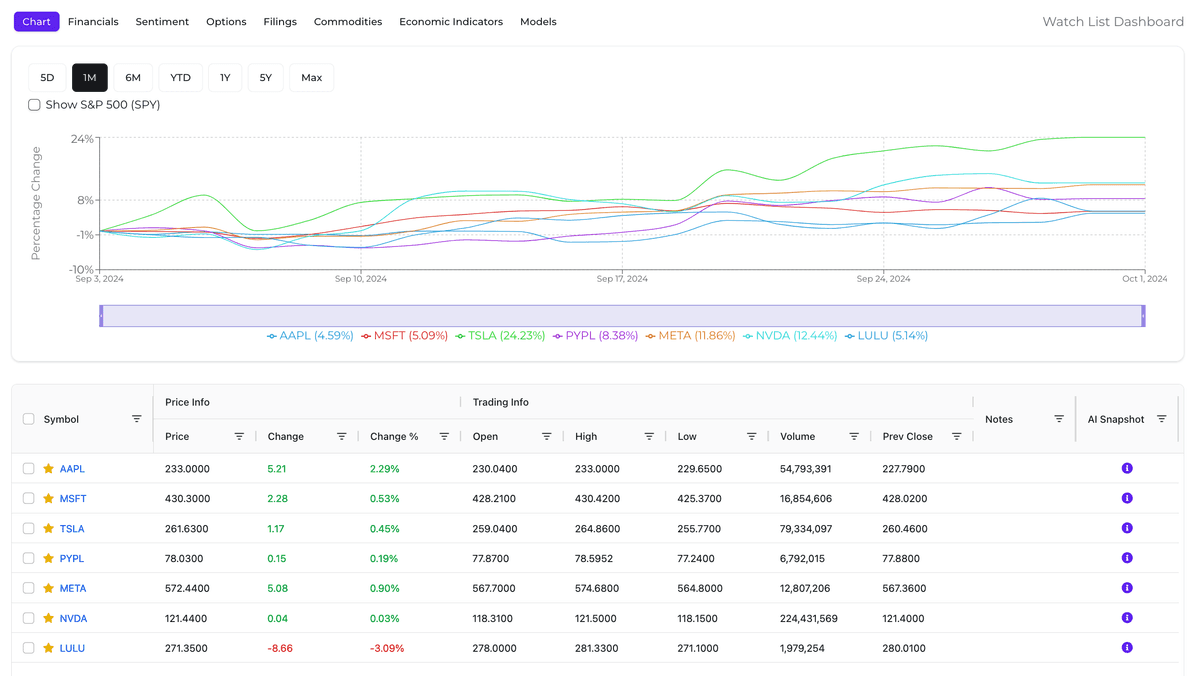
Task: Open AI Snapshot info for MSFT row
Action: pos(1127,498)
